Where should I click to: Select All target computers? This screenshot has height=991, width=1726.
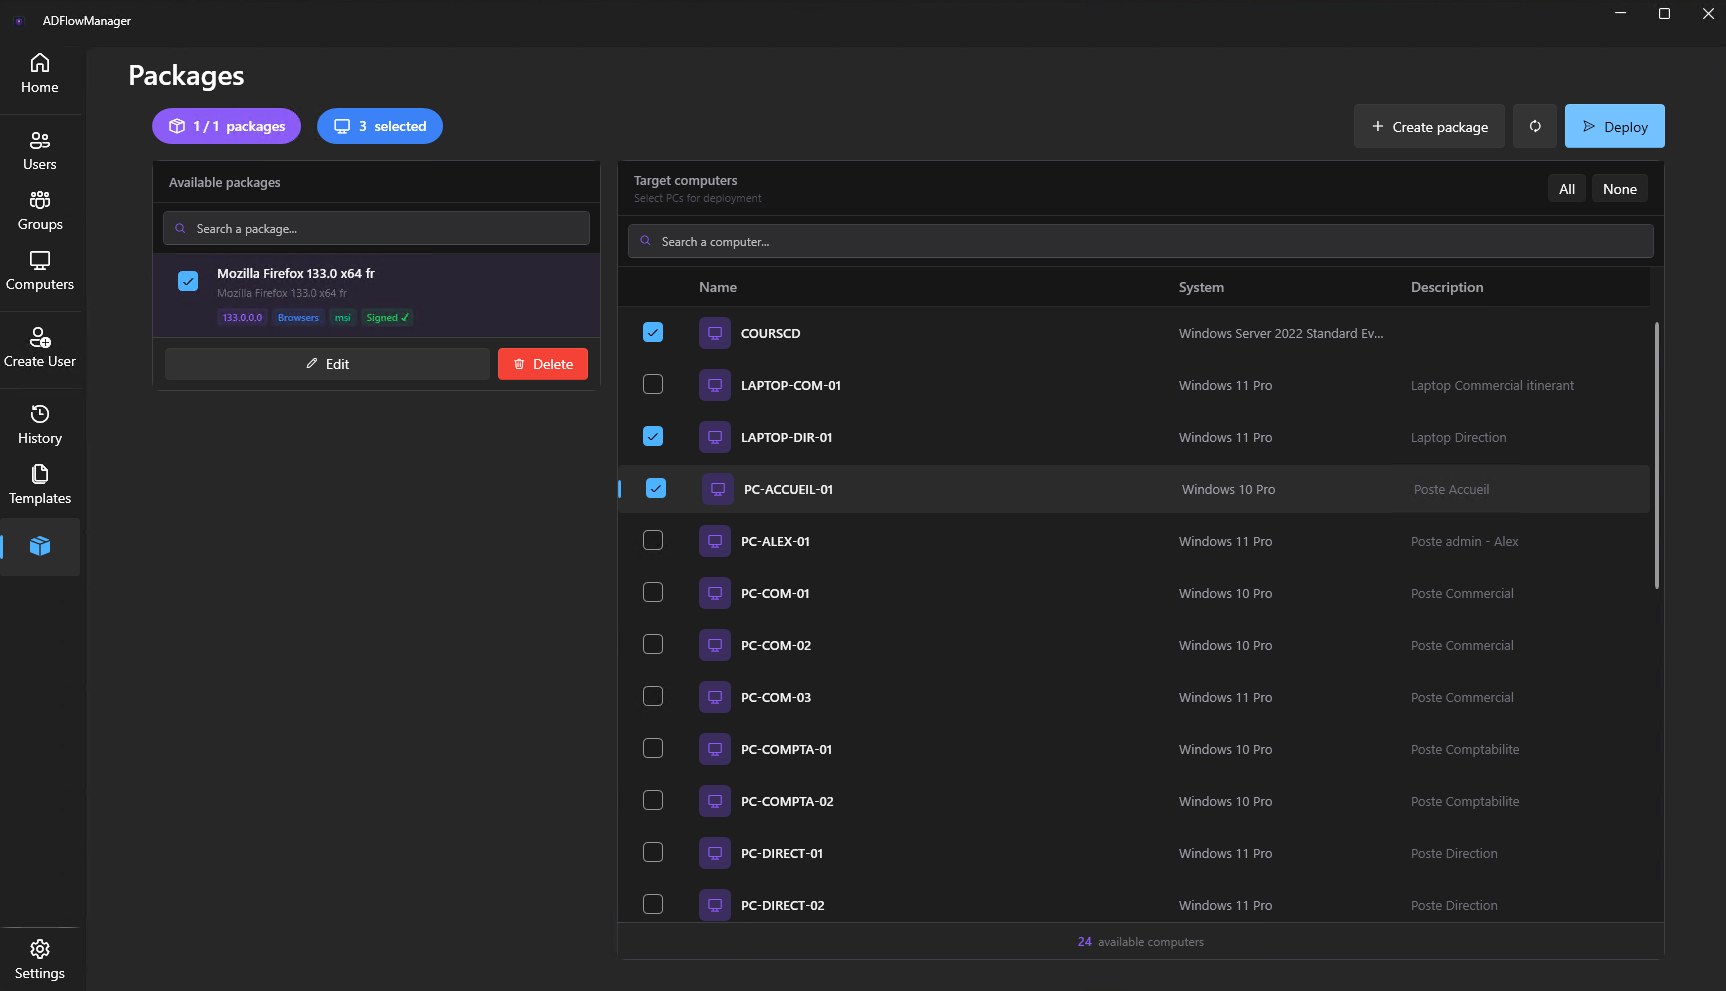[x=1566, y=189]
